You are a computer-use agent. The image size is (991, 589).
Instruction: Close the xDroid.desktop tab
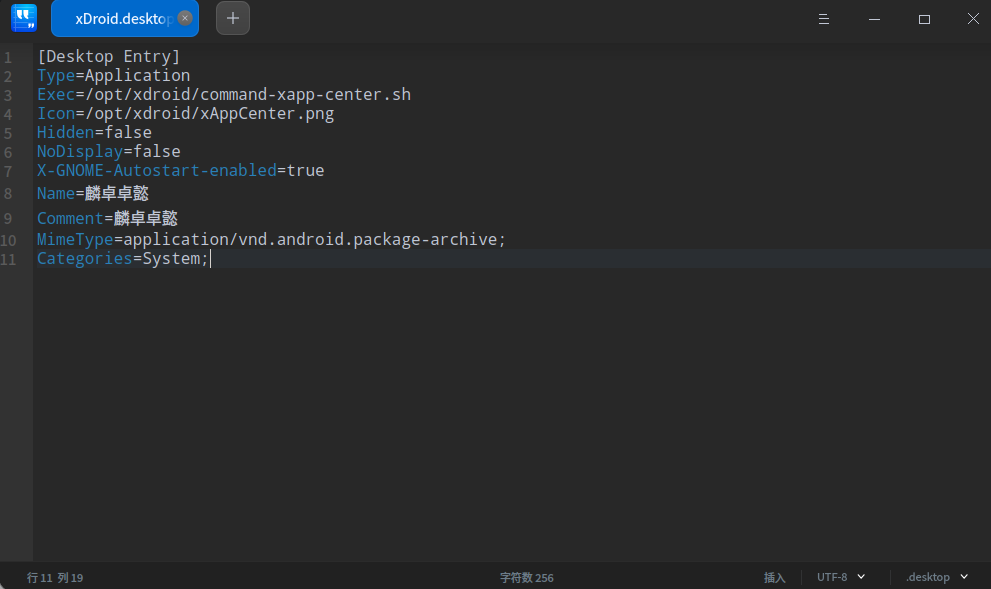point(185,18)
